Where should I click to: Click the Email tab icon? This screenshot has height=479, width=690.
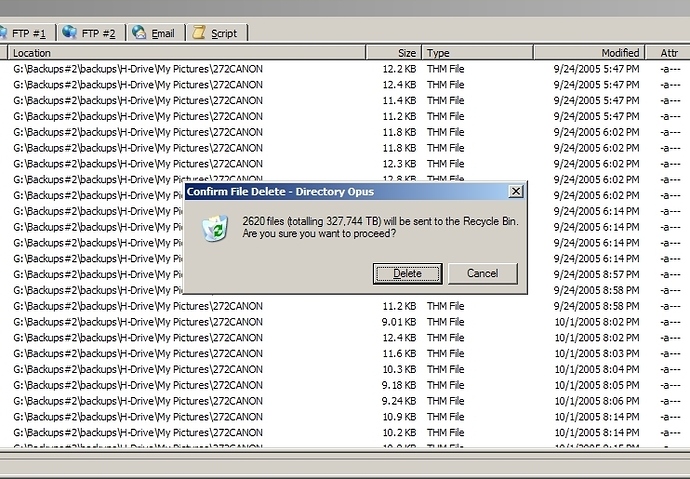pos(139,33)
